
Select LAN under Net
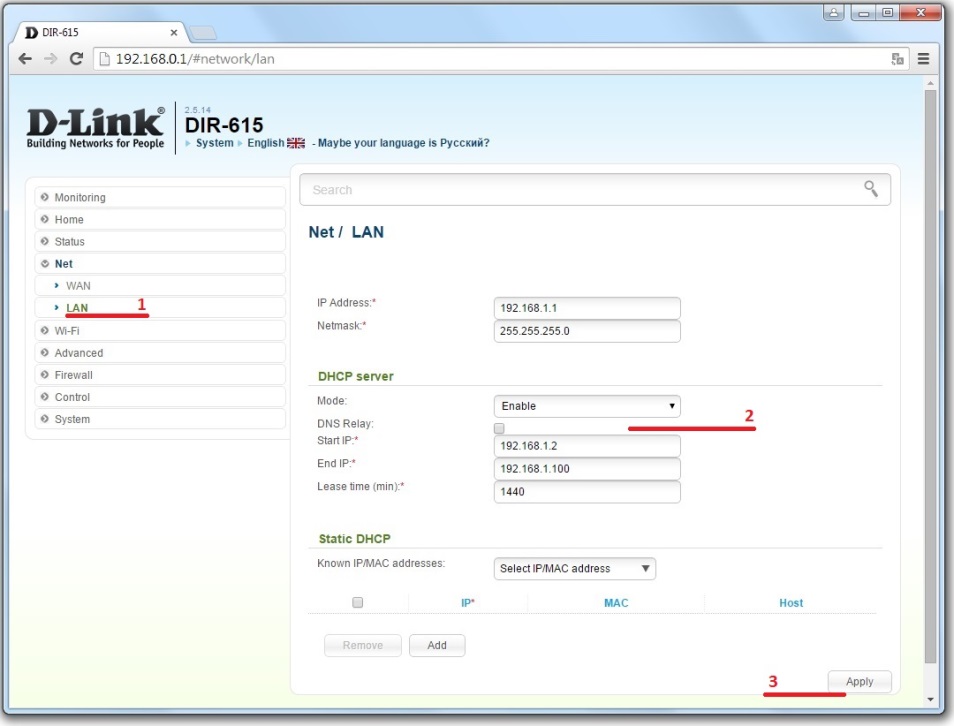(160, 307)
